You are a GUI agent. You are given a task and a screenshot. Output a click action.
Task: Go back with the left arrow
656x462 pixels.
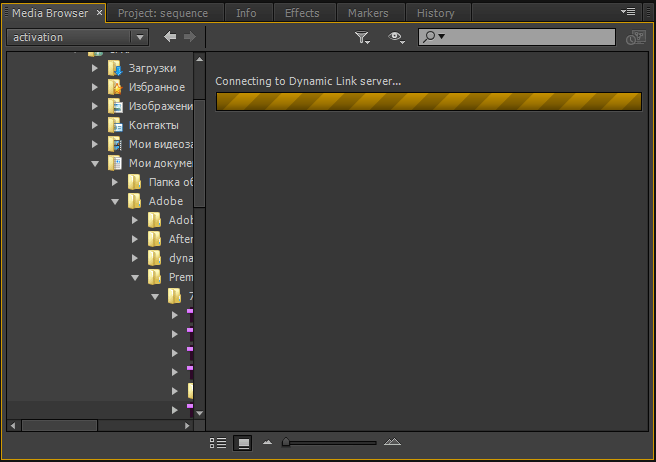coord(170,37)
